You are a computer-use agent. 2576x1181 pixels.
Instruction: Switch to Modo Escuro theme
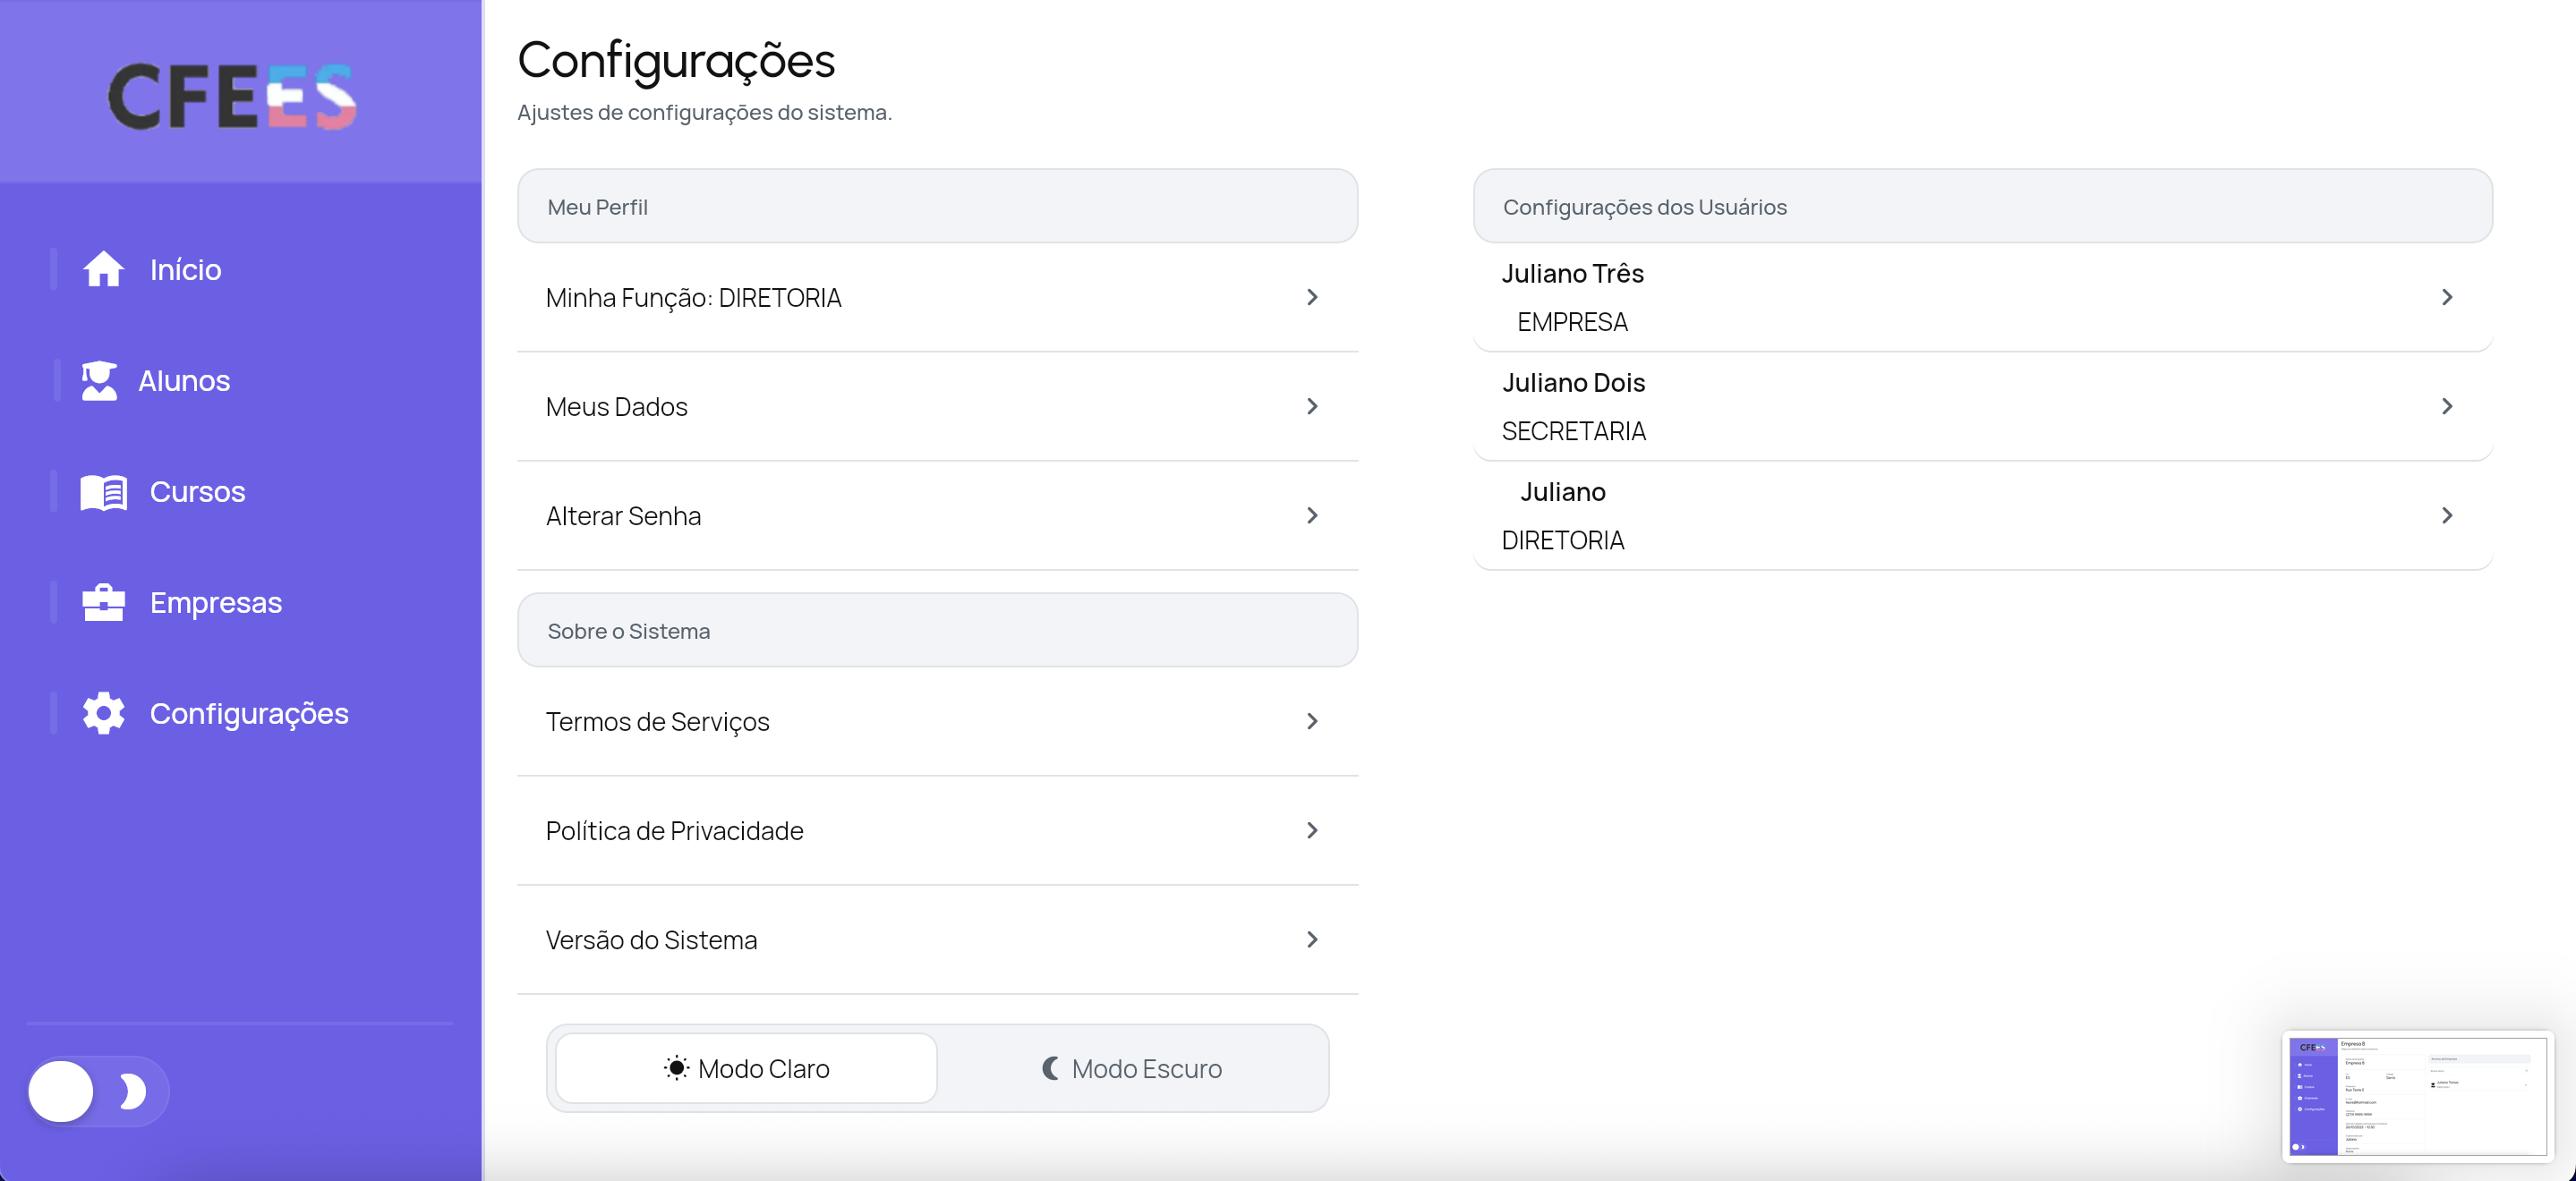1132,1068
